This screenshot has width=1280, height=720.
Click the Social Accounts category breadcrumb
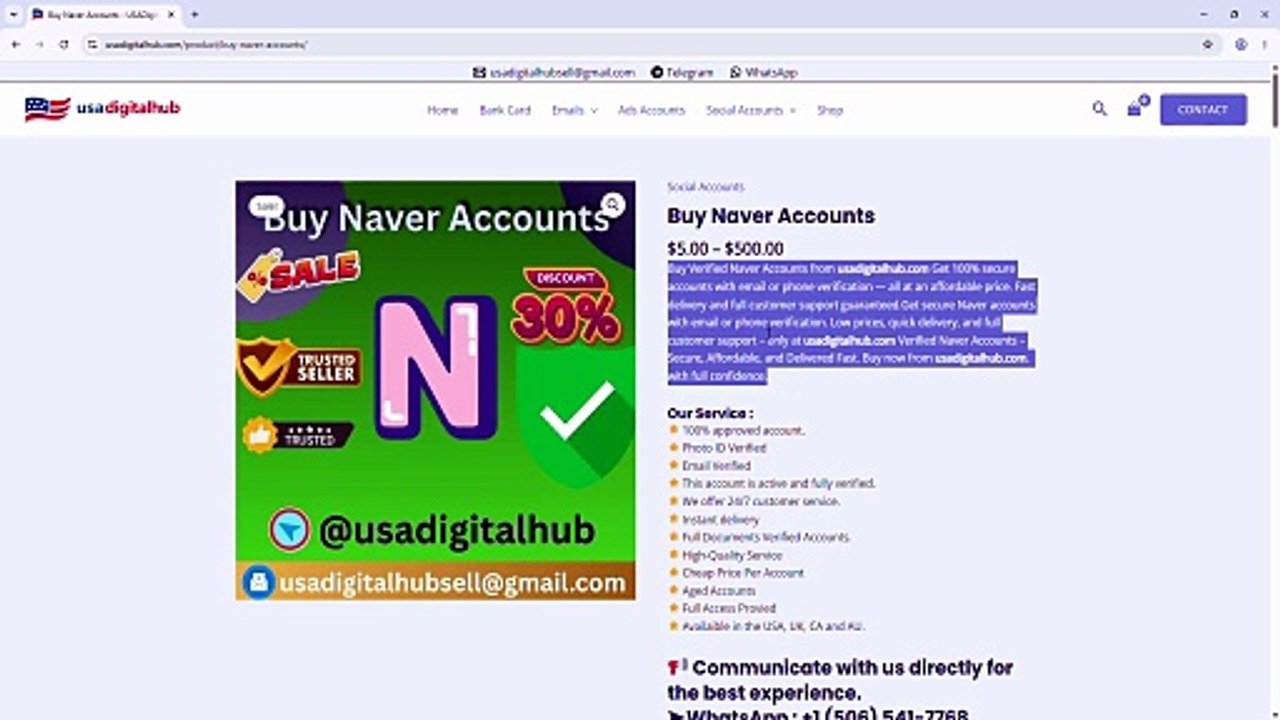pyautogui.click(x=706, y=187)
